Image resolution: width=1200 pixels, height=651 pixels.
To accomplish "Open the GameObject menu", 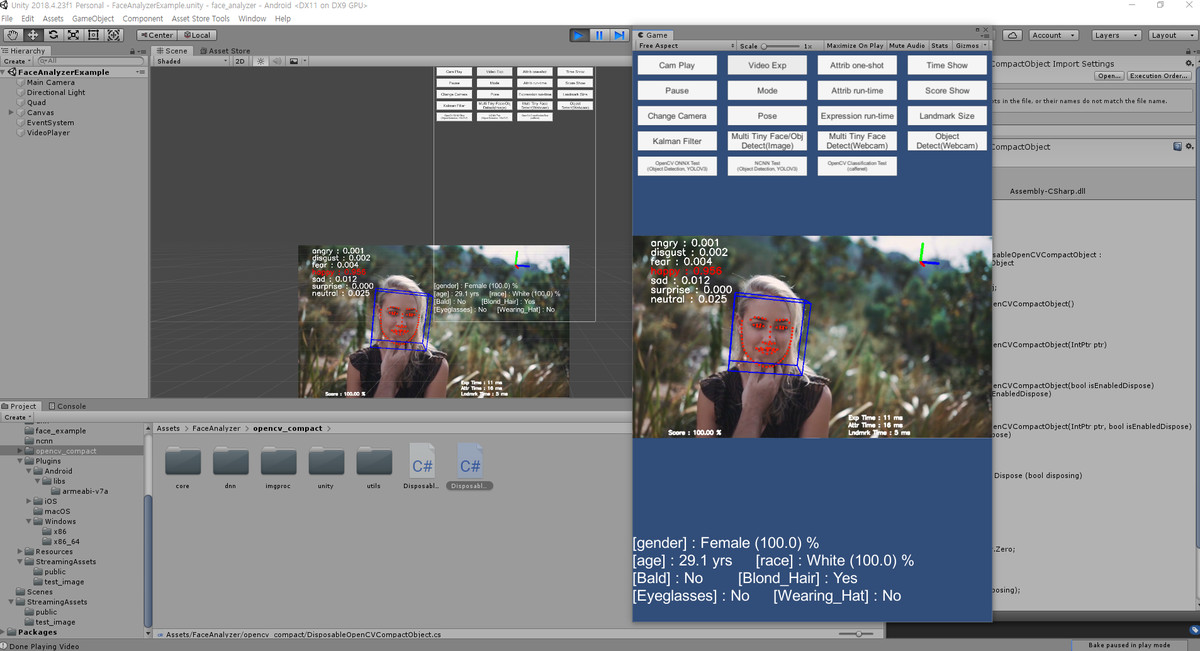I will point(93,18).
